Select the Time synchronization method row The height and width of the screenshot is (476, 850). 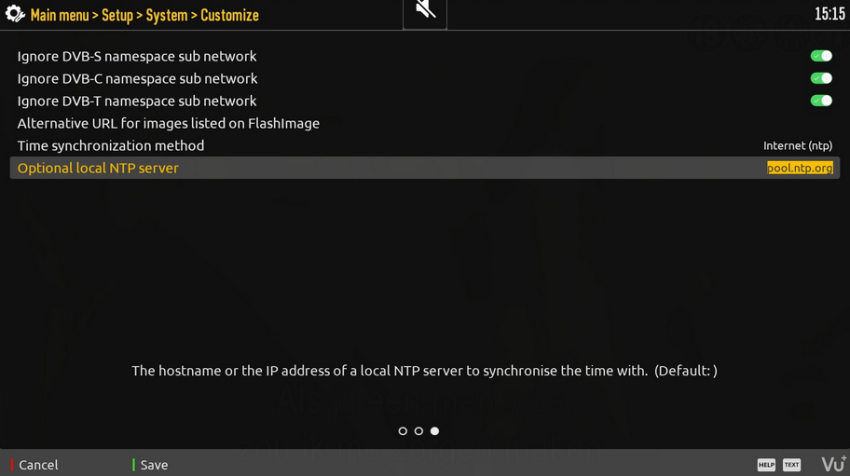(x=110, y=146)
